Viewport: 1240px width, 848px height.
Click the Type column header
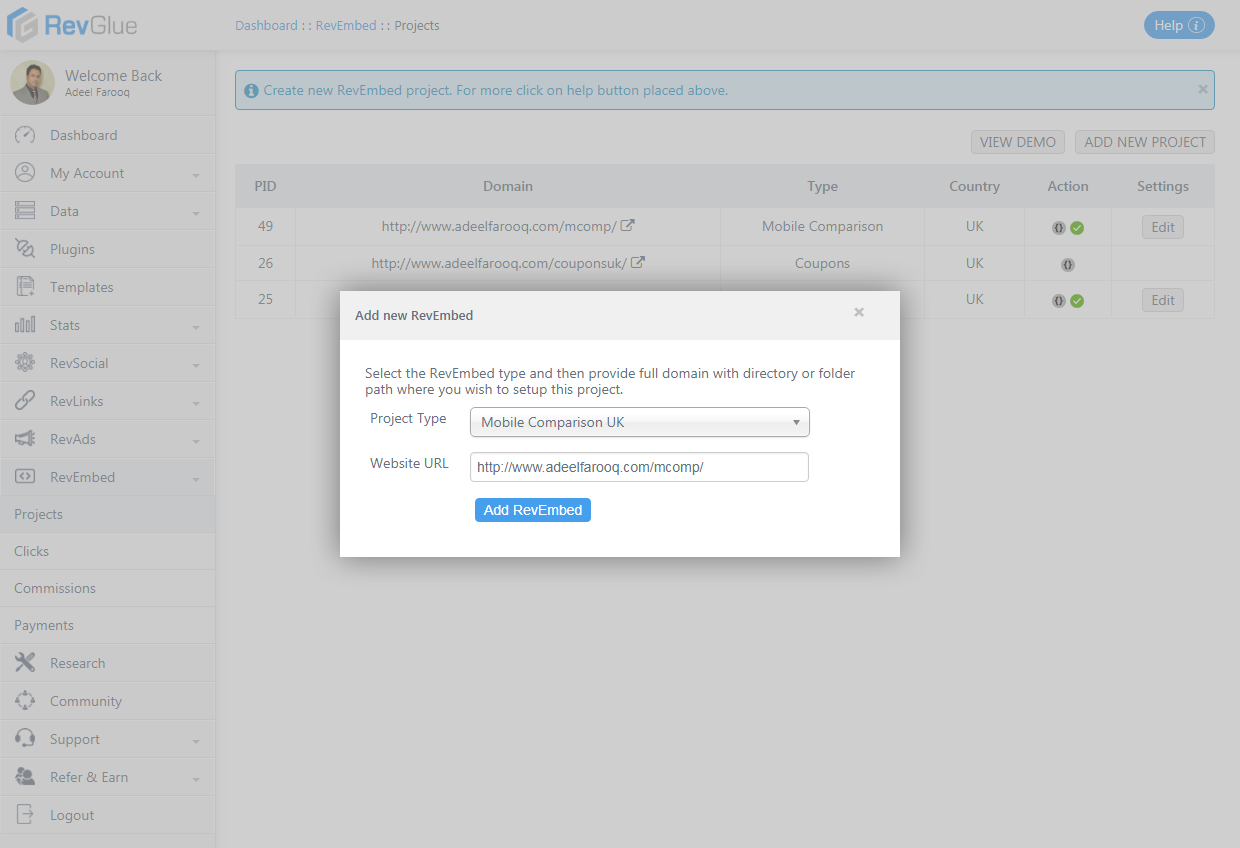click(823, 186)
